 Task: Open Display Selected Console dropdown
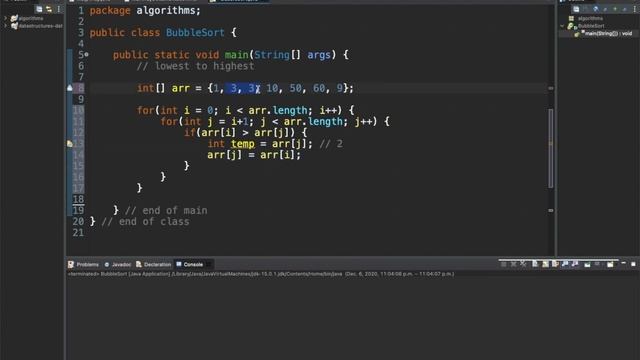coord(597,264)
